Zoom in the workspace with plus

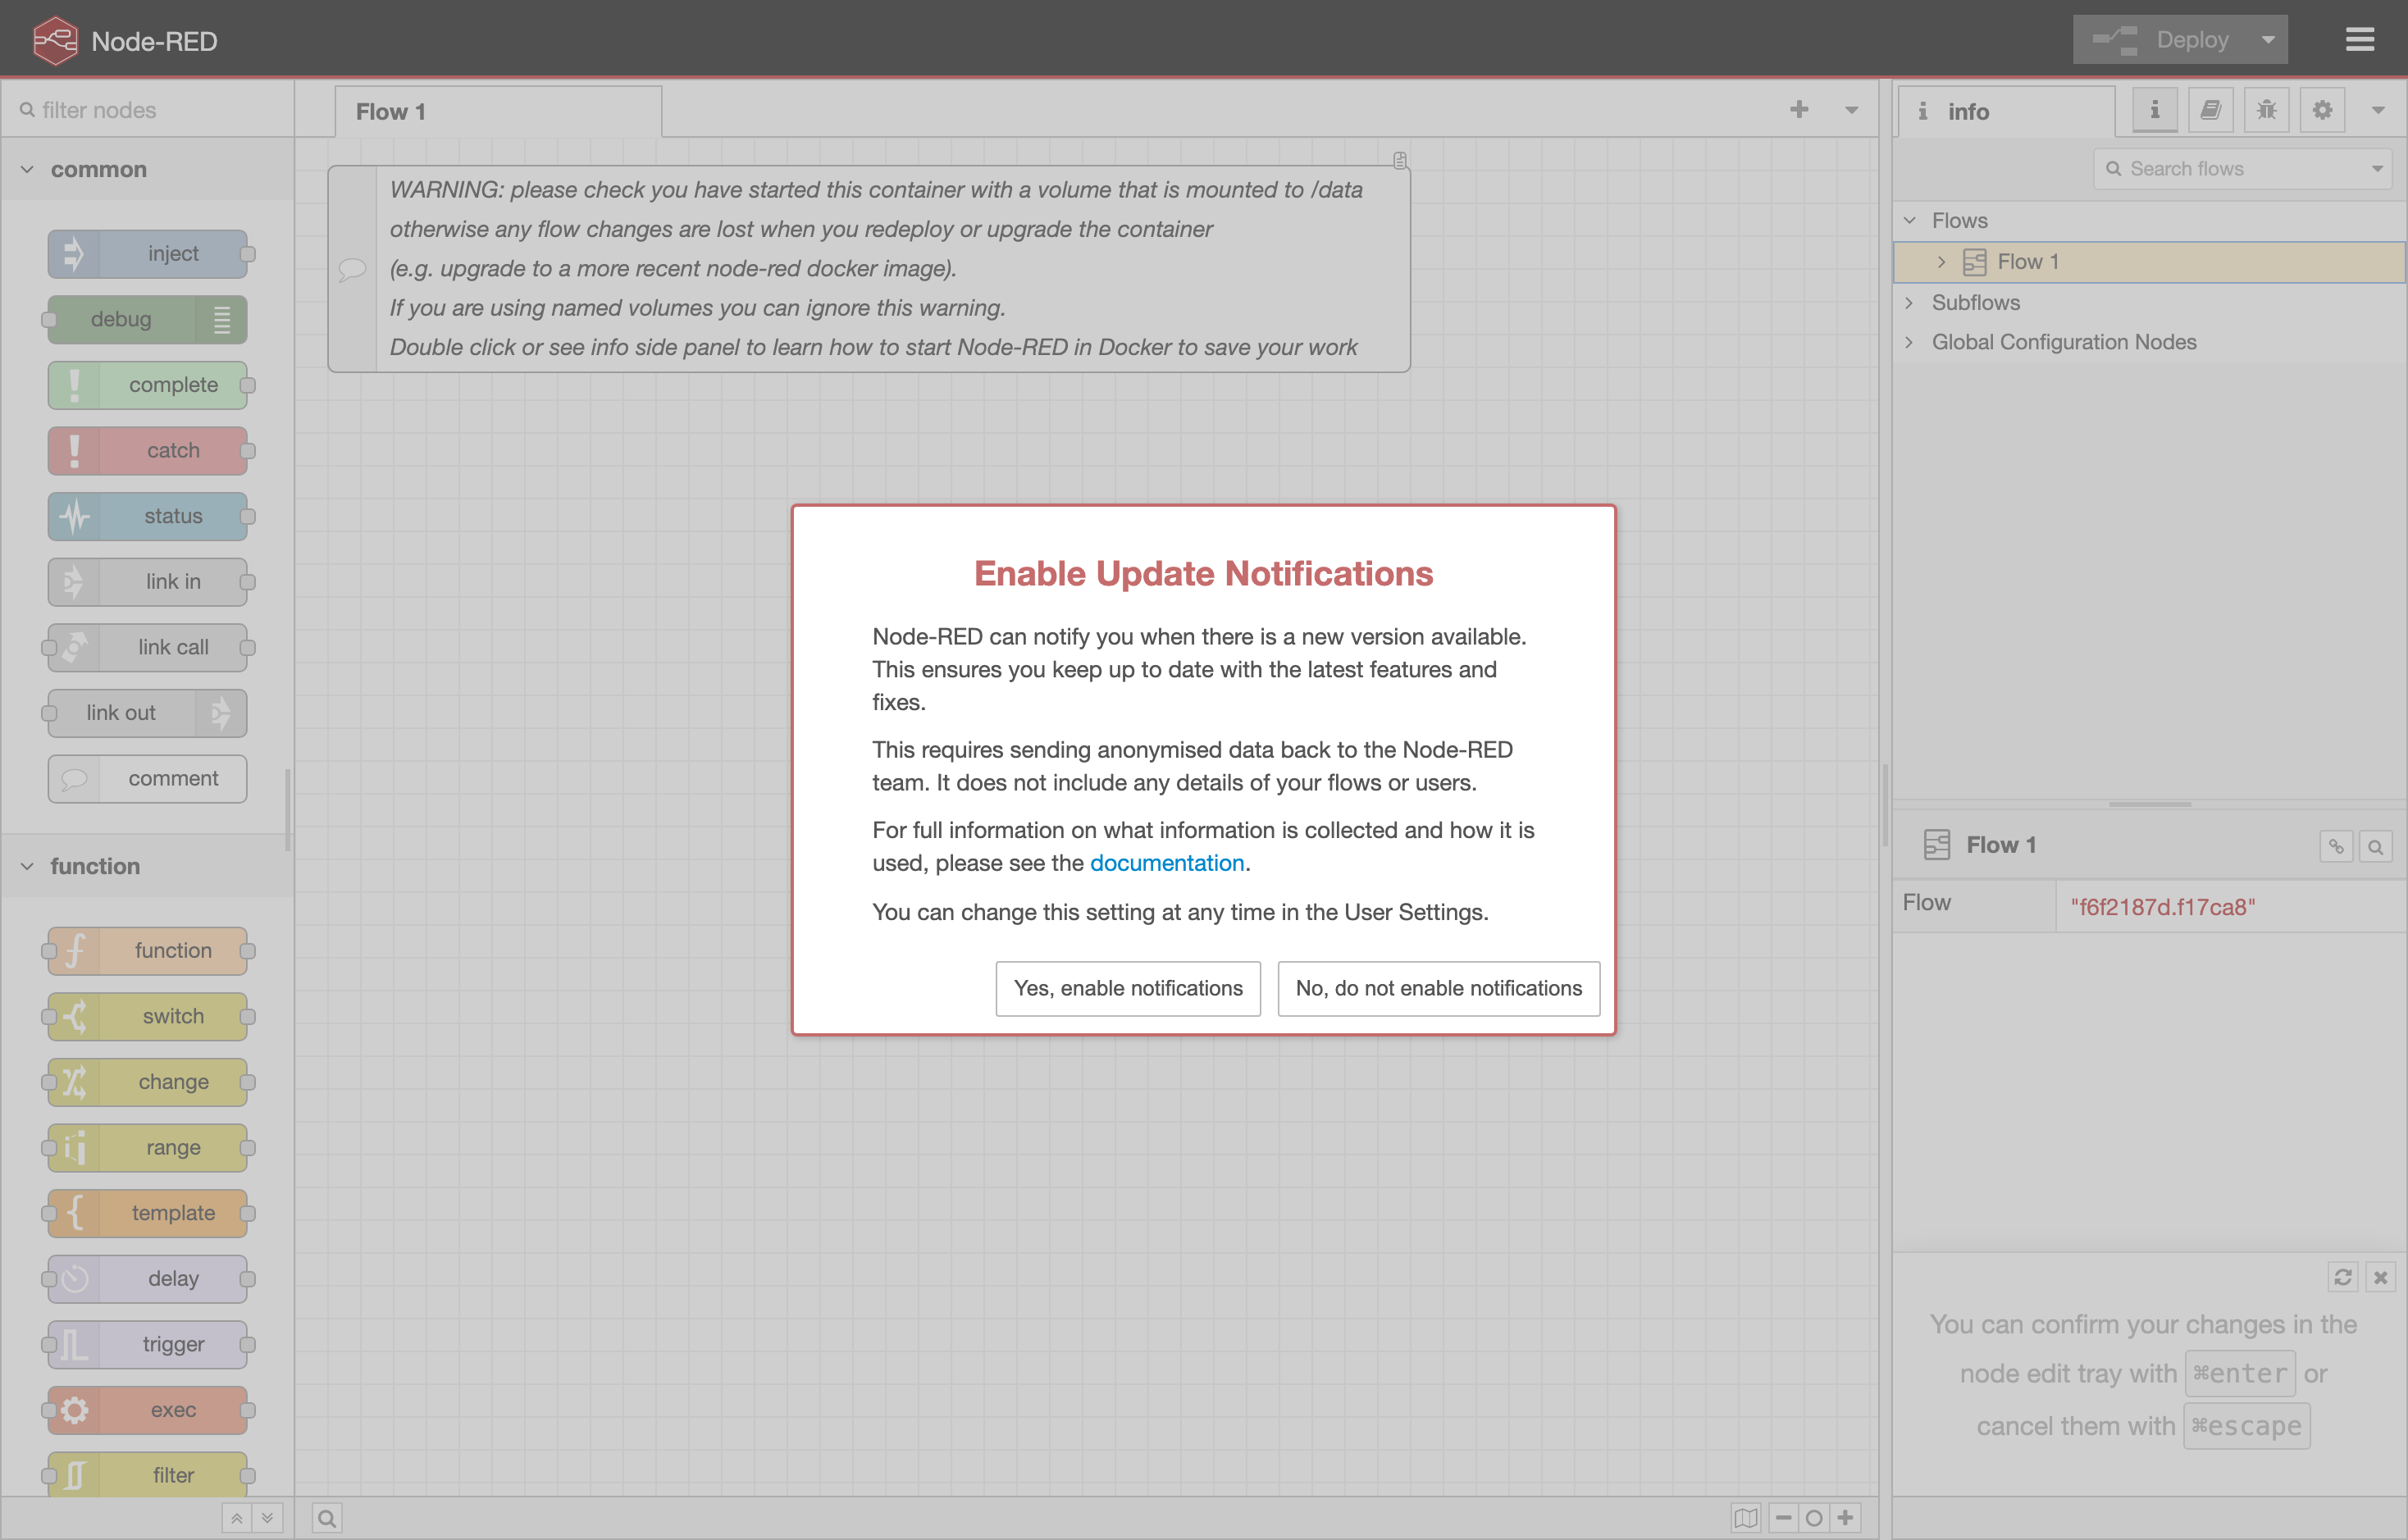click(1845, 1518)
